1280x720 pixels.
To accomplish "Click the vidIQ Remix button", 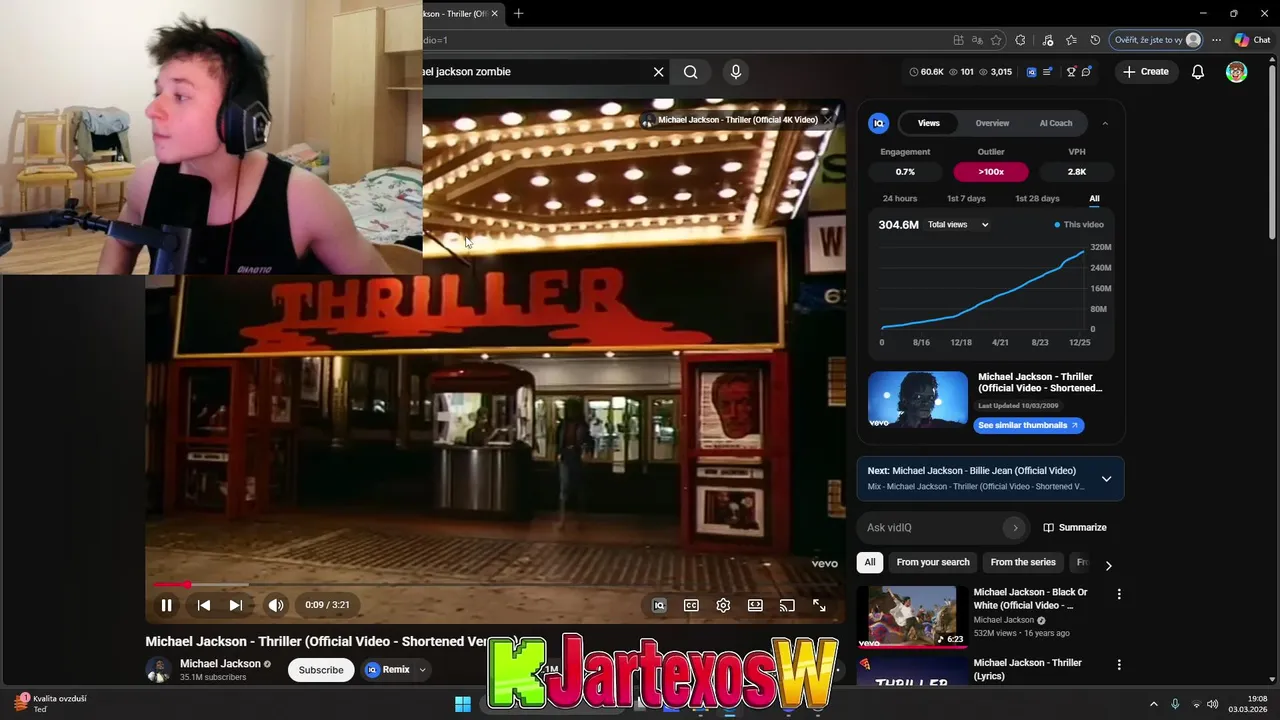I will coord(388,670).
